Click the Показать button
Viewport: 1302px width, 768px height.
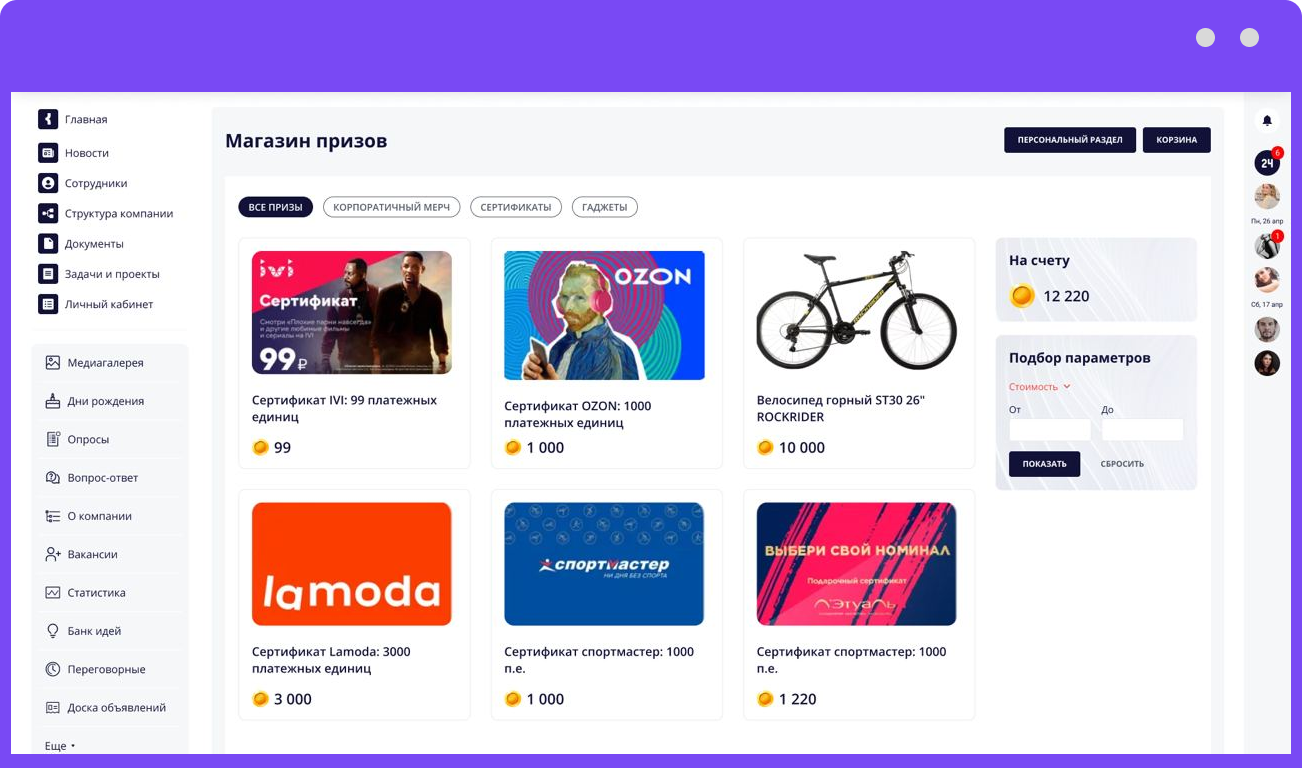(x=1044, y=464)
